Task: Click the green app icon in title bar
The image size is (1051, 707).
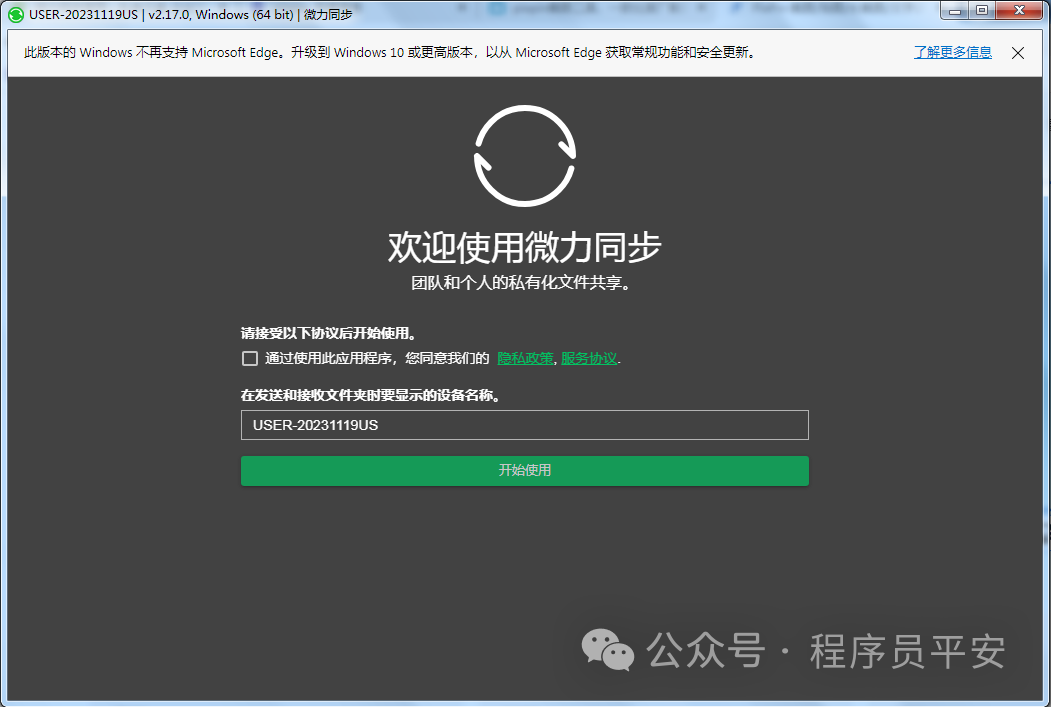Action: (x=16, y=15)
